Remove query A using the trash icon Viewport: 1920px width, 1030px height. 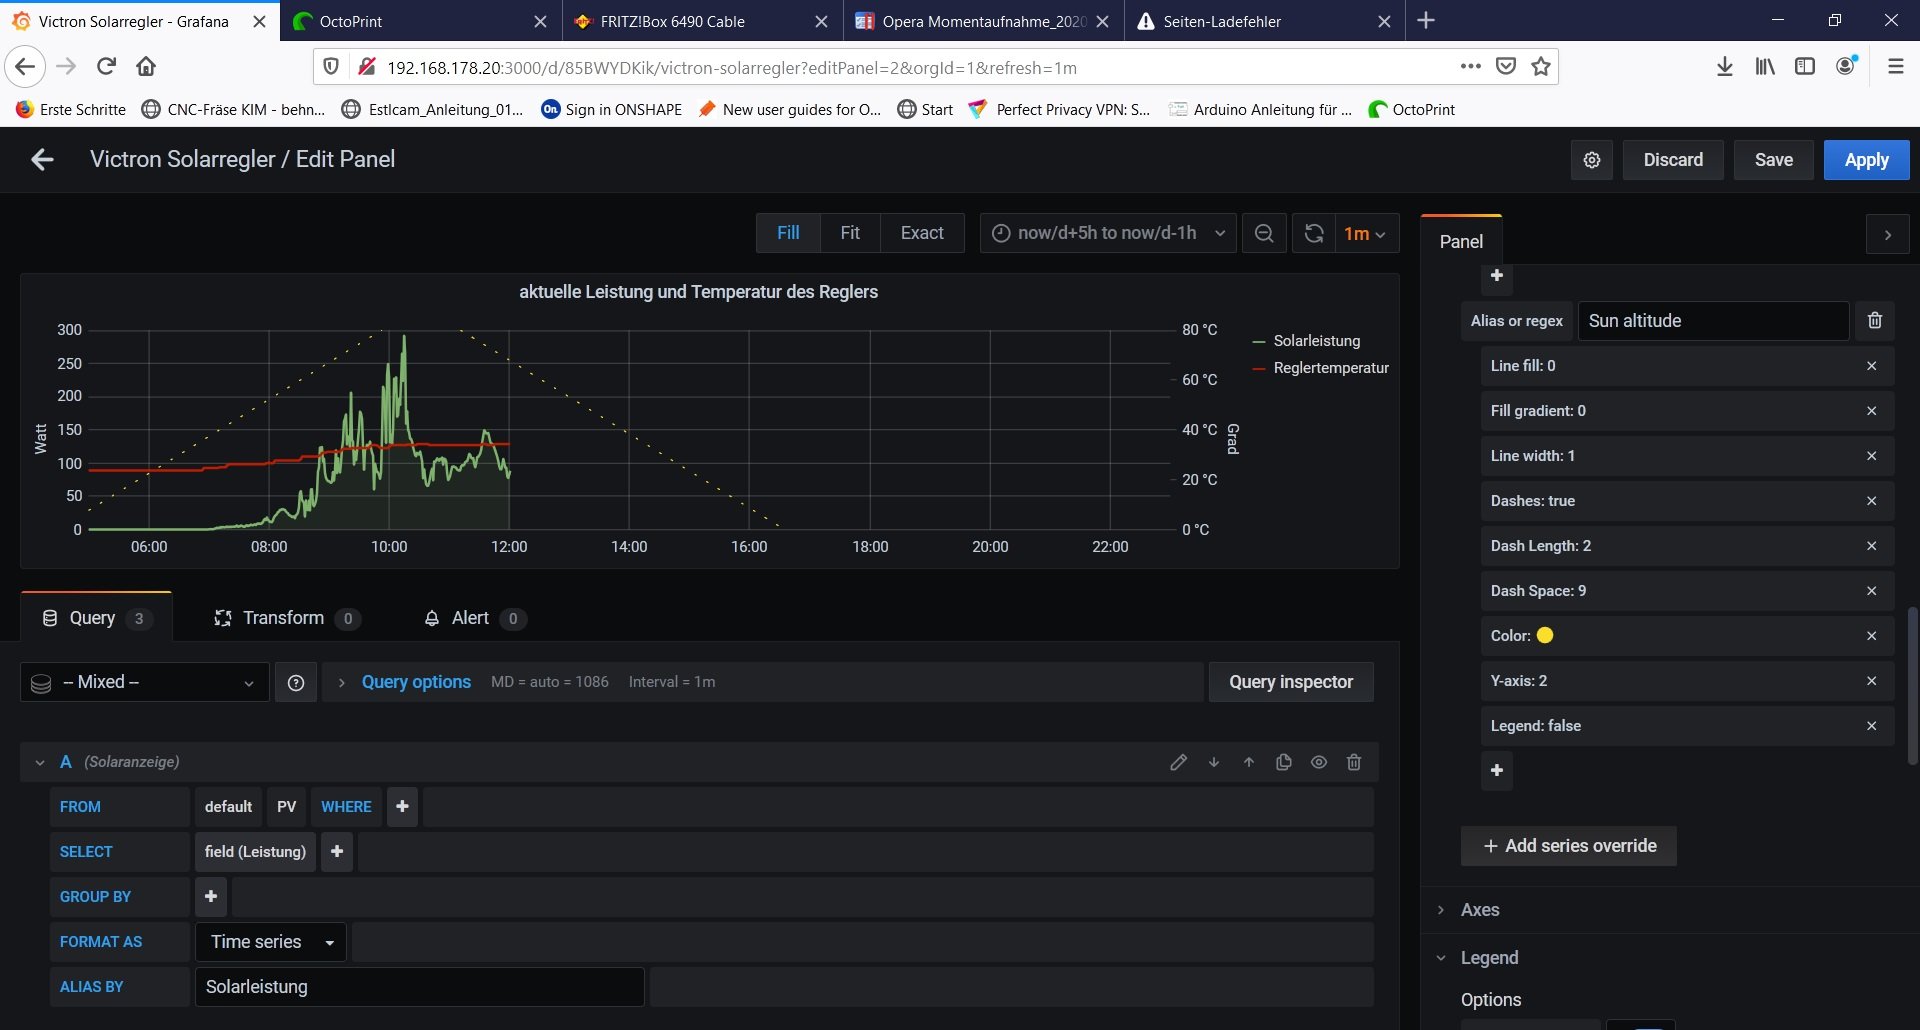pyautogui.click(x=1354, y=762)
